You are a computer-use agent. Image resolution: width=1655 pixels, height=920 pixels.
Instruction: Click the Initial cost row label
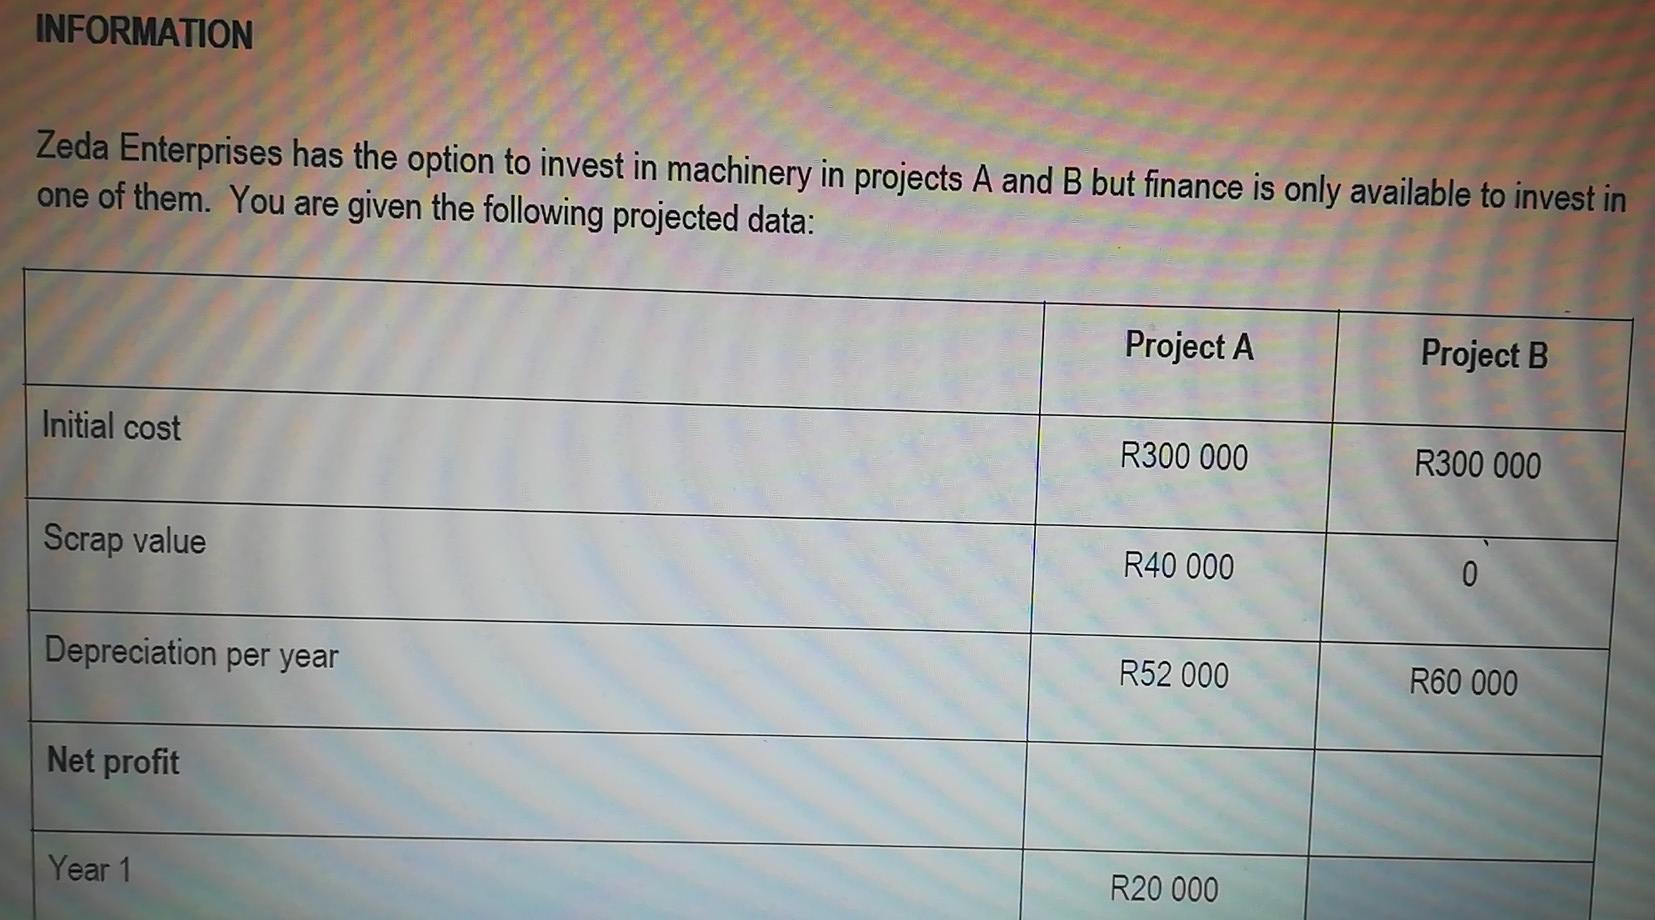tap(111, 427)
